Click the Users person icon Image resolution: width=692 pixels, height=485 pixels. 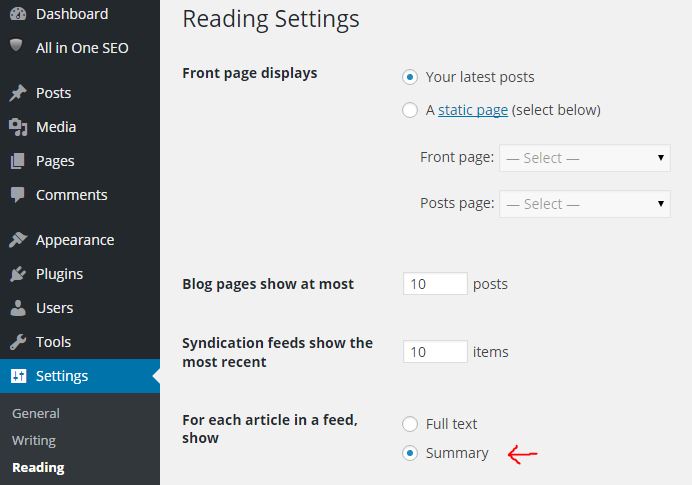[18, 308]
